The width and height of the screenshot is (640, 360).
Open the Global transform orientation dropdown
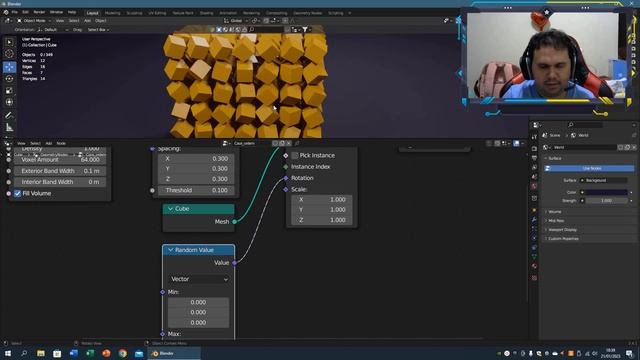236,20
